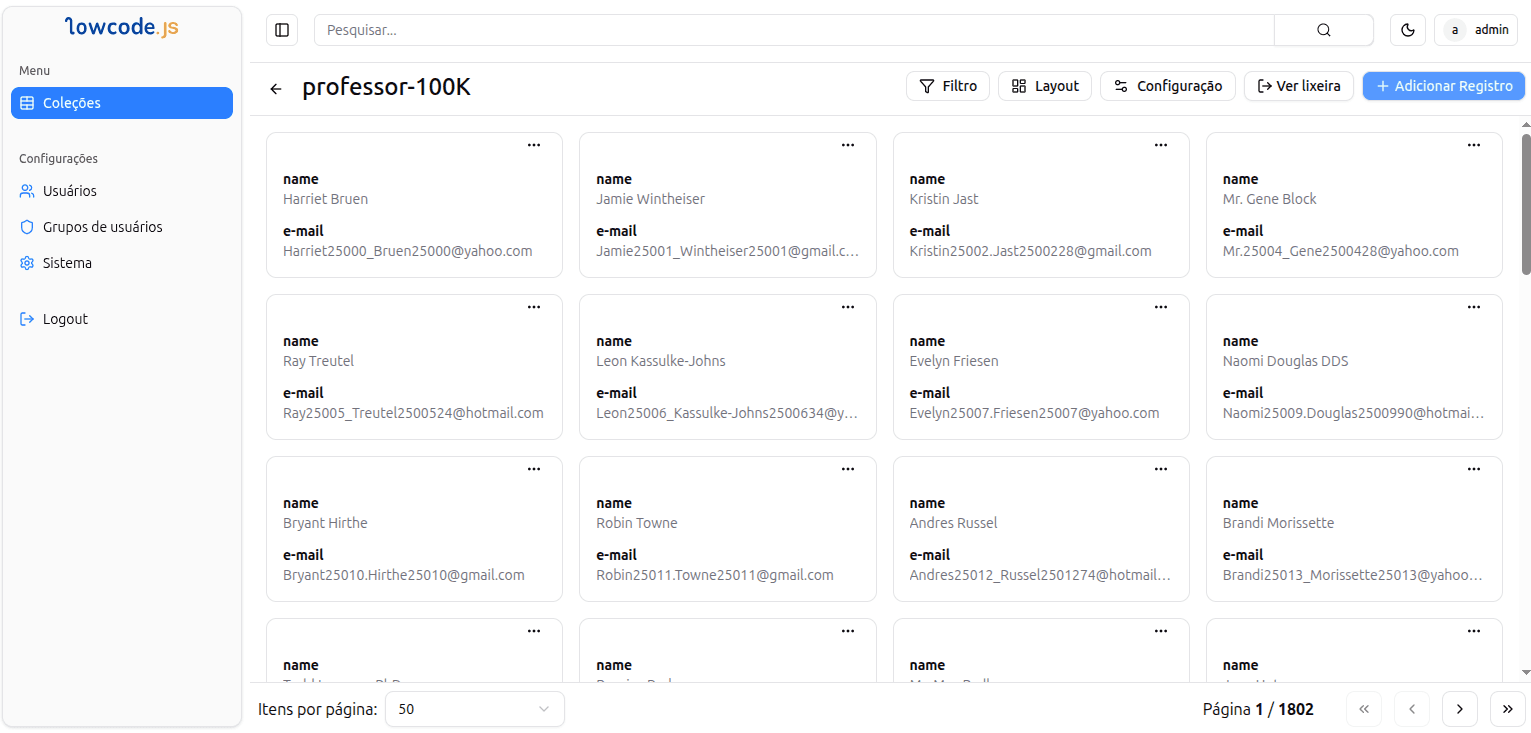This screenshot has width=1531, height=733.
Task: Open the 'Itens por página' dropdown
Action: (474, 708)
